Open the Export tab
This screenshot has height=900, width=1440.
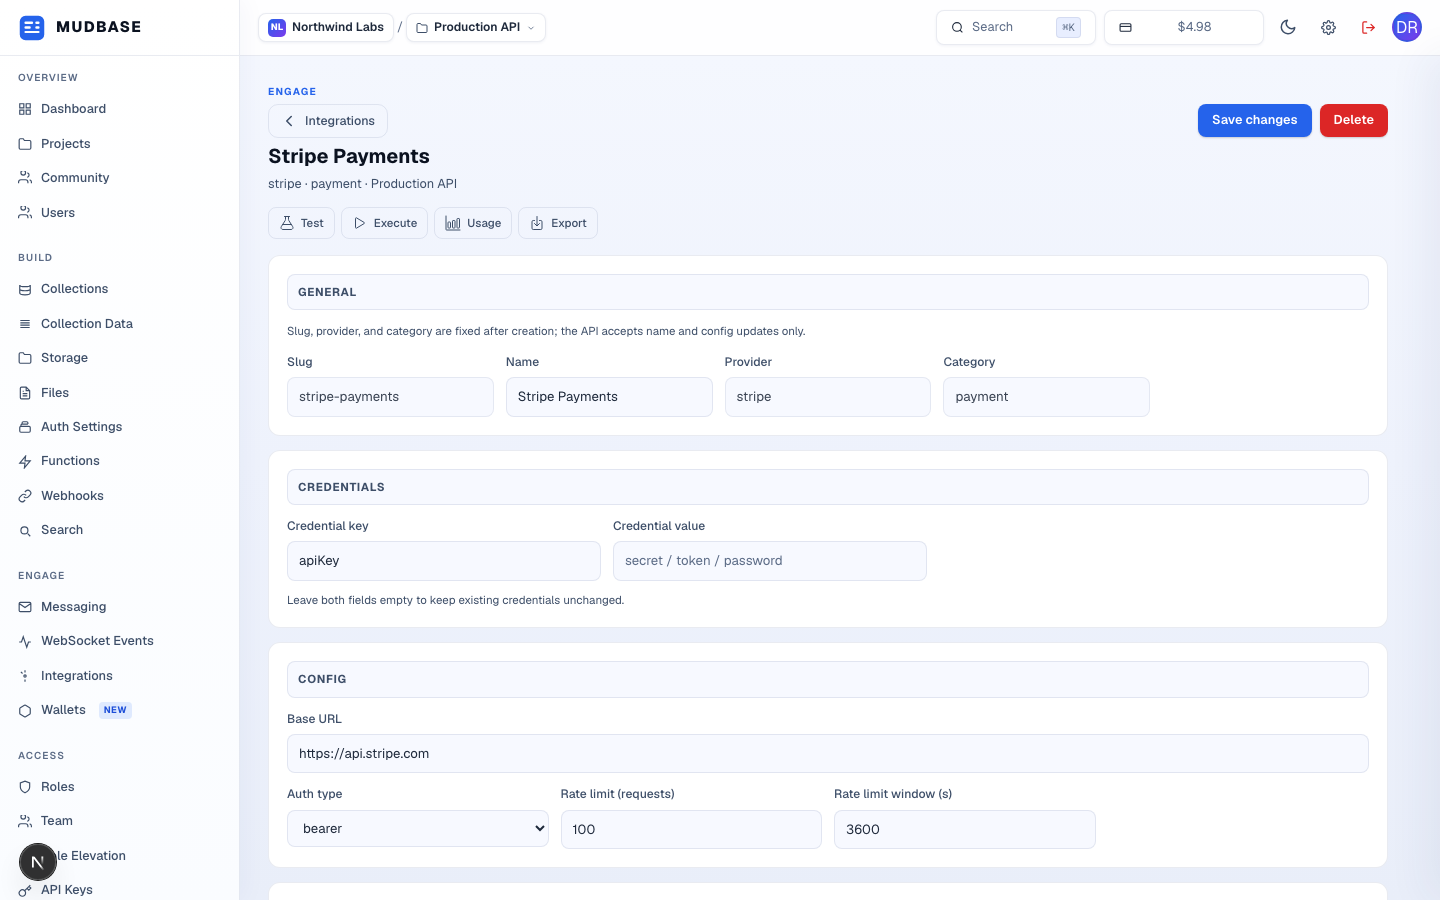coord(558,223)
